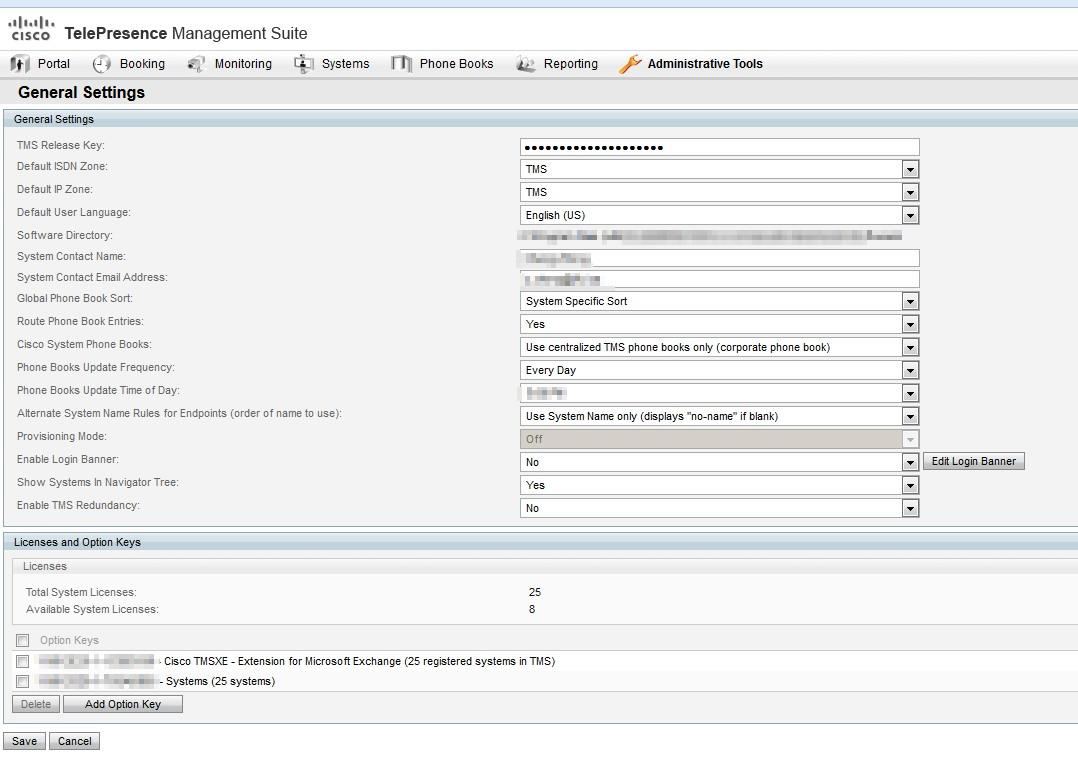Expand the Default IP Zone dropdown
This screenshot has height=781, width=1078.
click(910, 192)
